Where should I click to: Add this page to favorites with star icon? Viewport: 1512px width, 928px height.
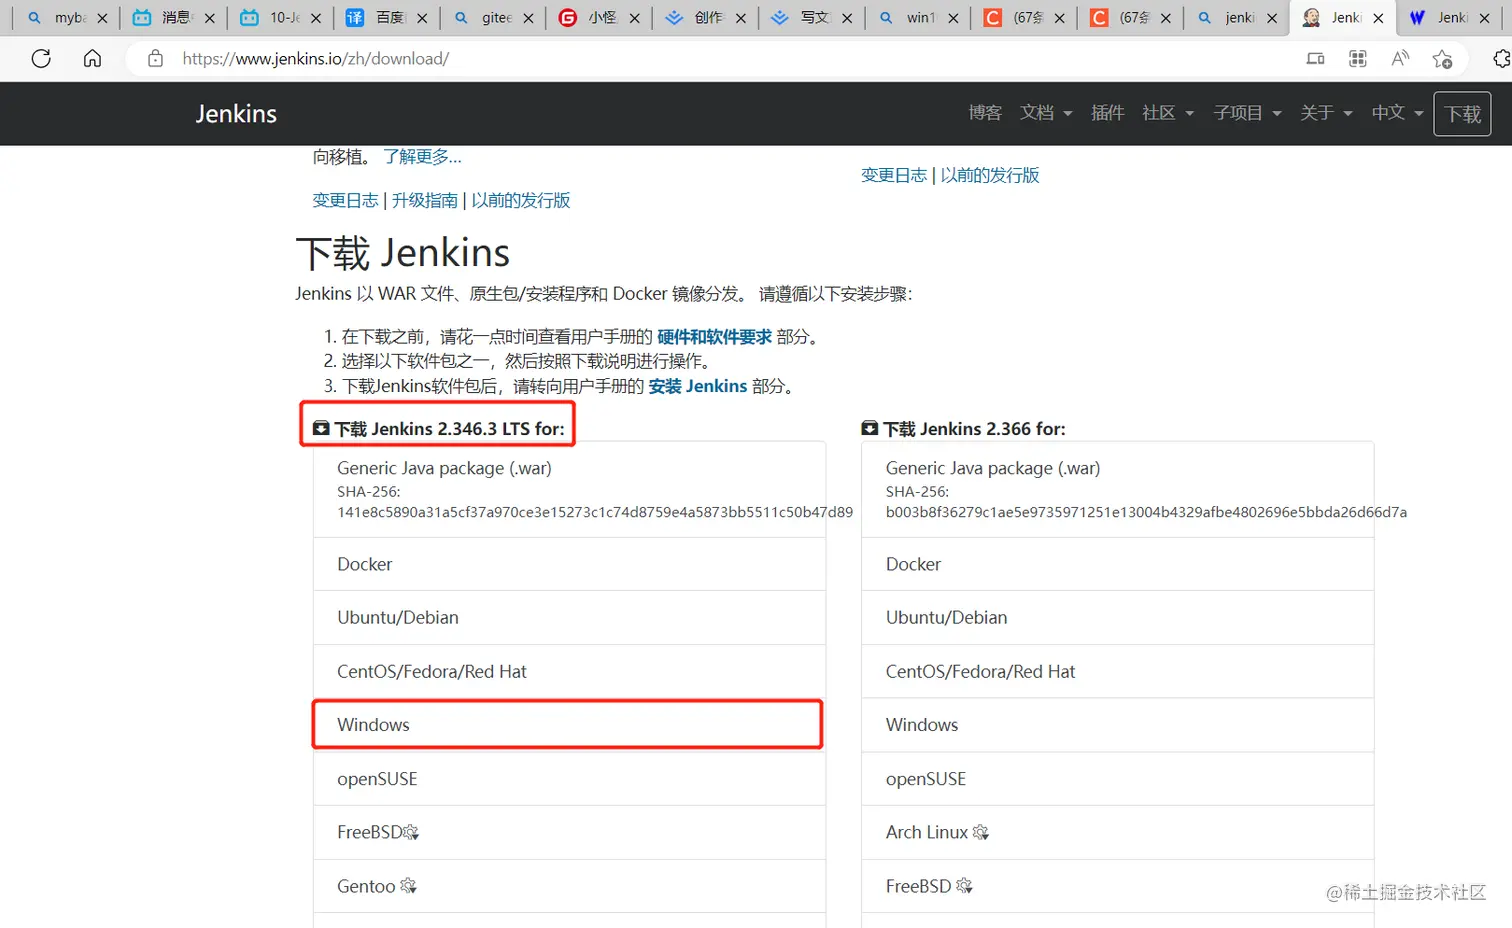pyautogui.click(x=1442, y=59)
